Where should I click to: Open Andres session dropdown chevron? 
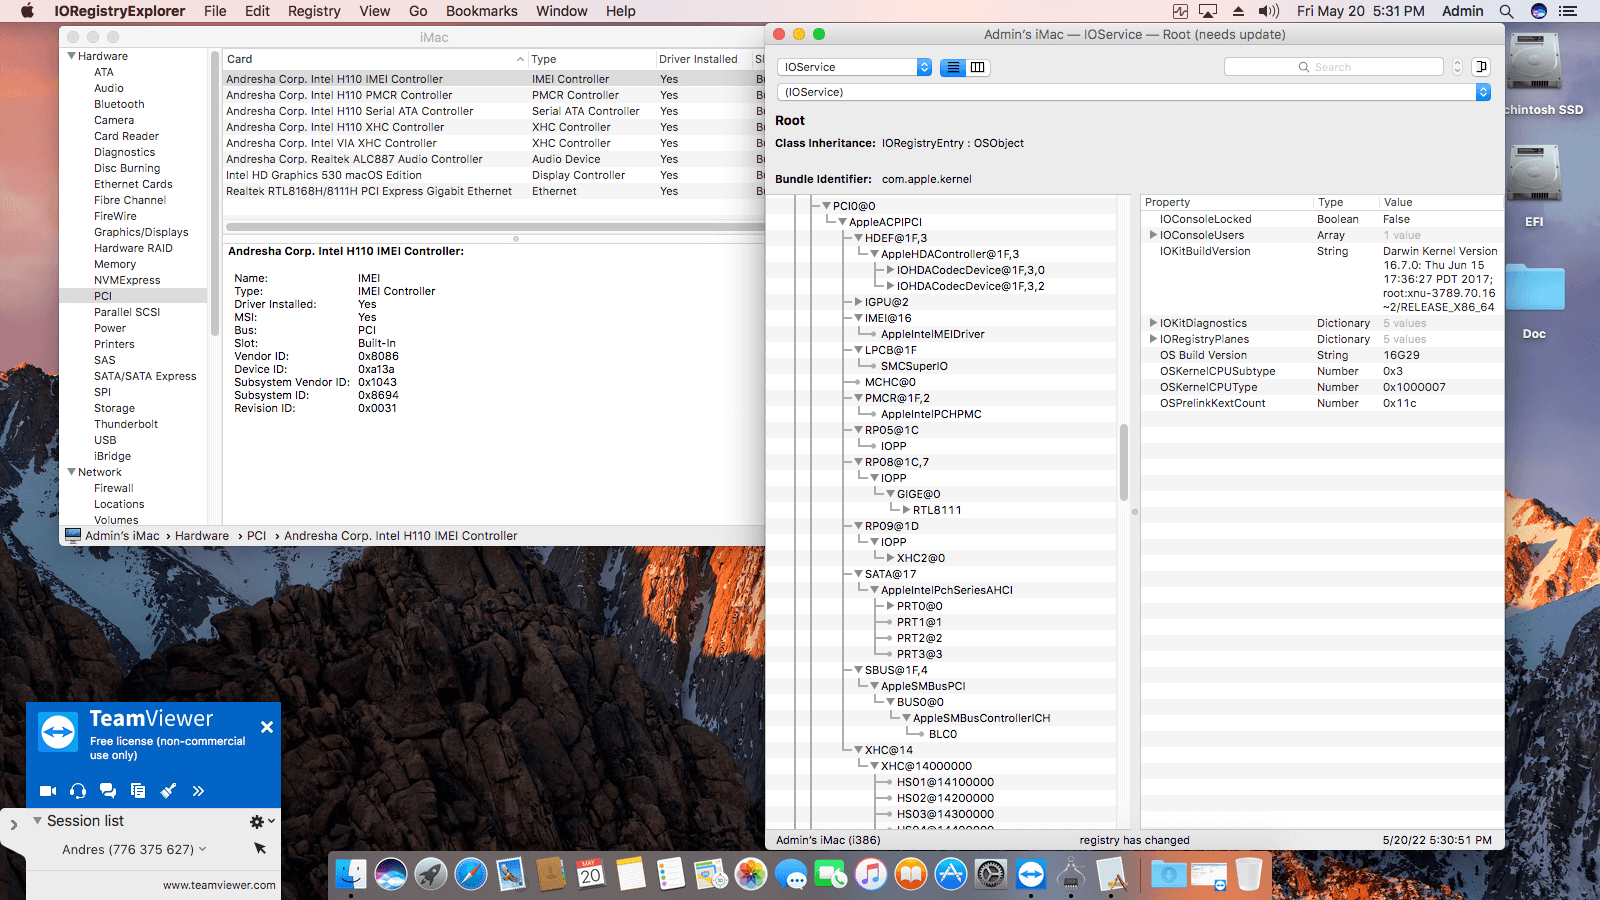point(203,849)
